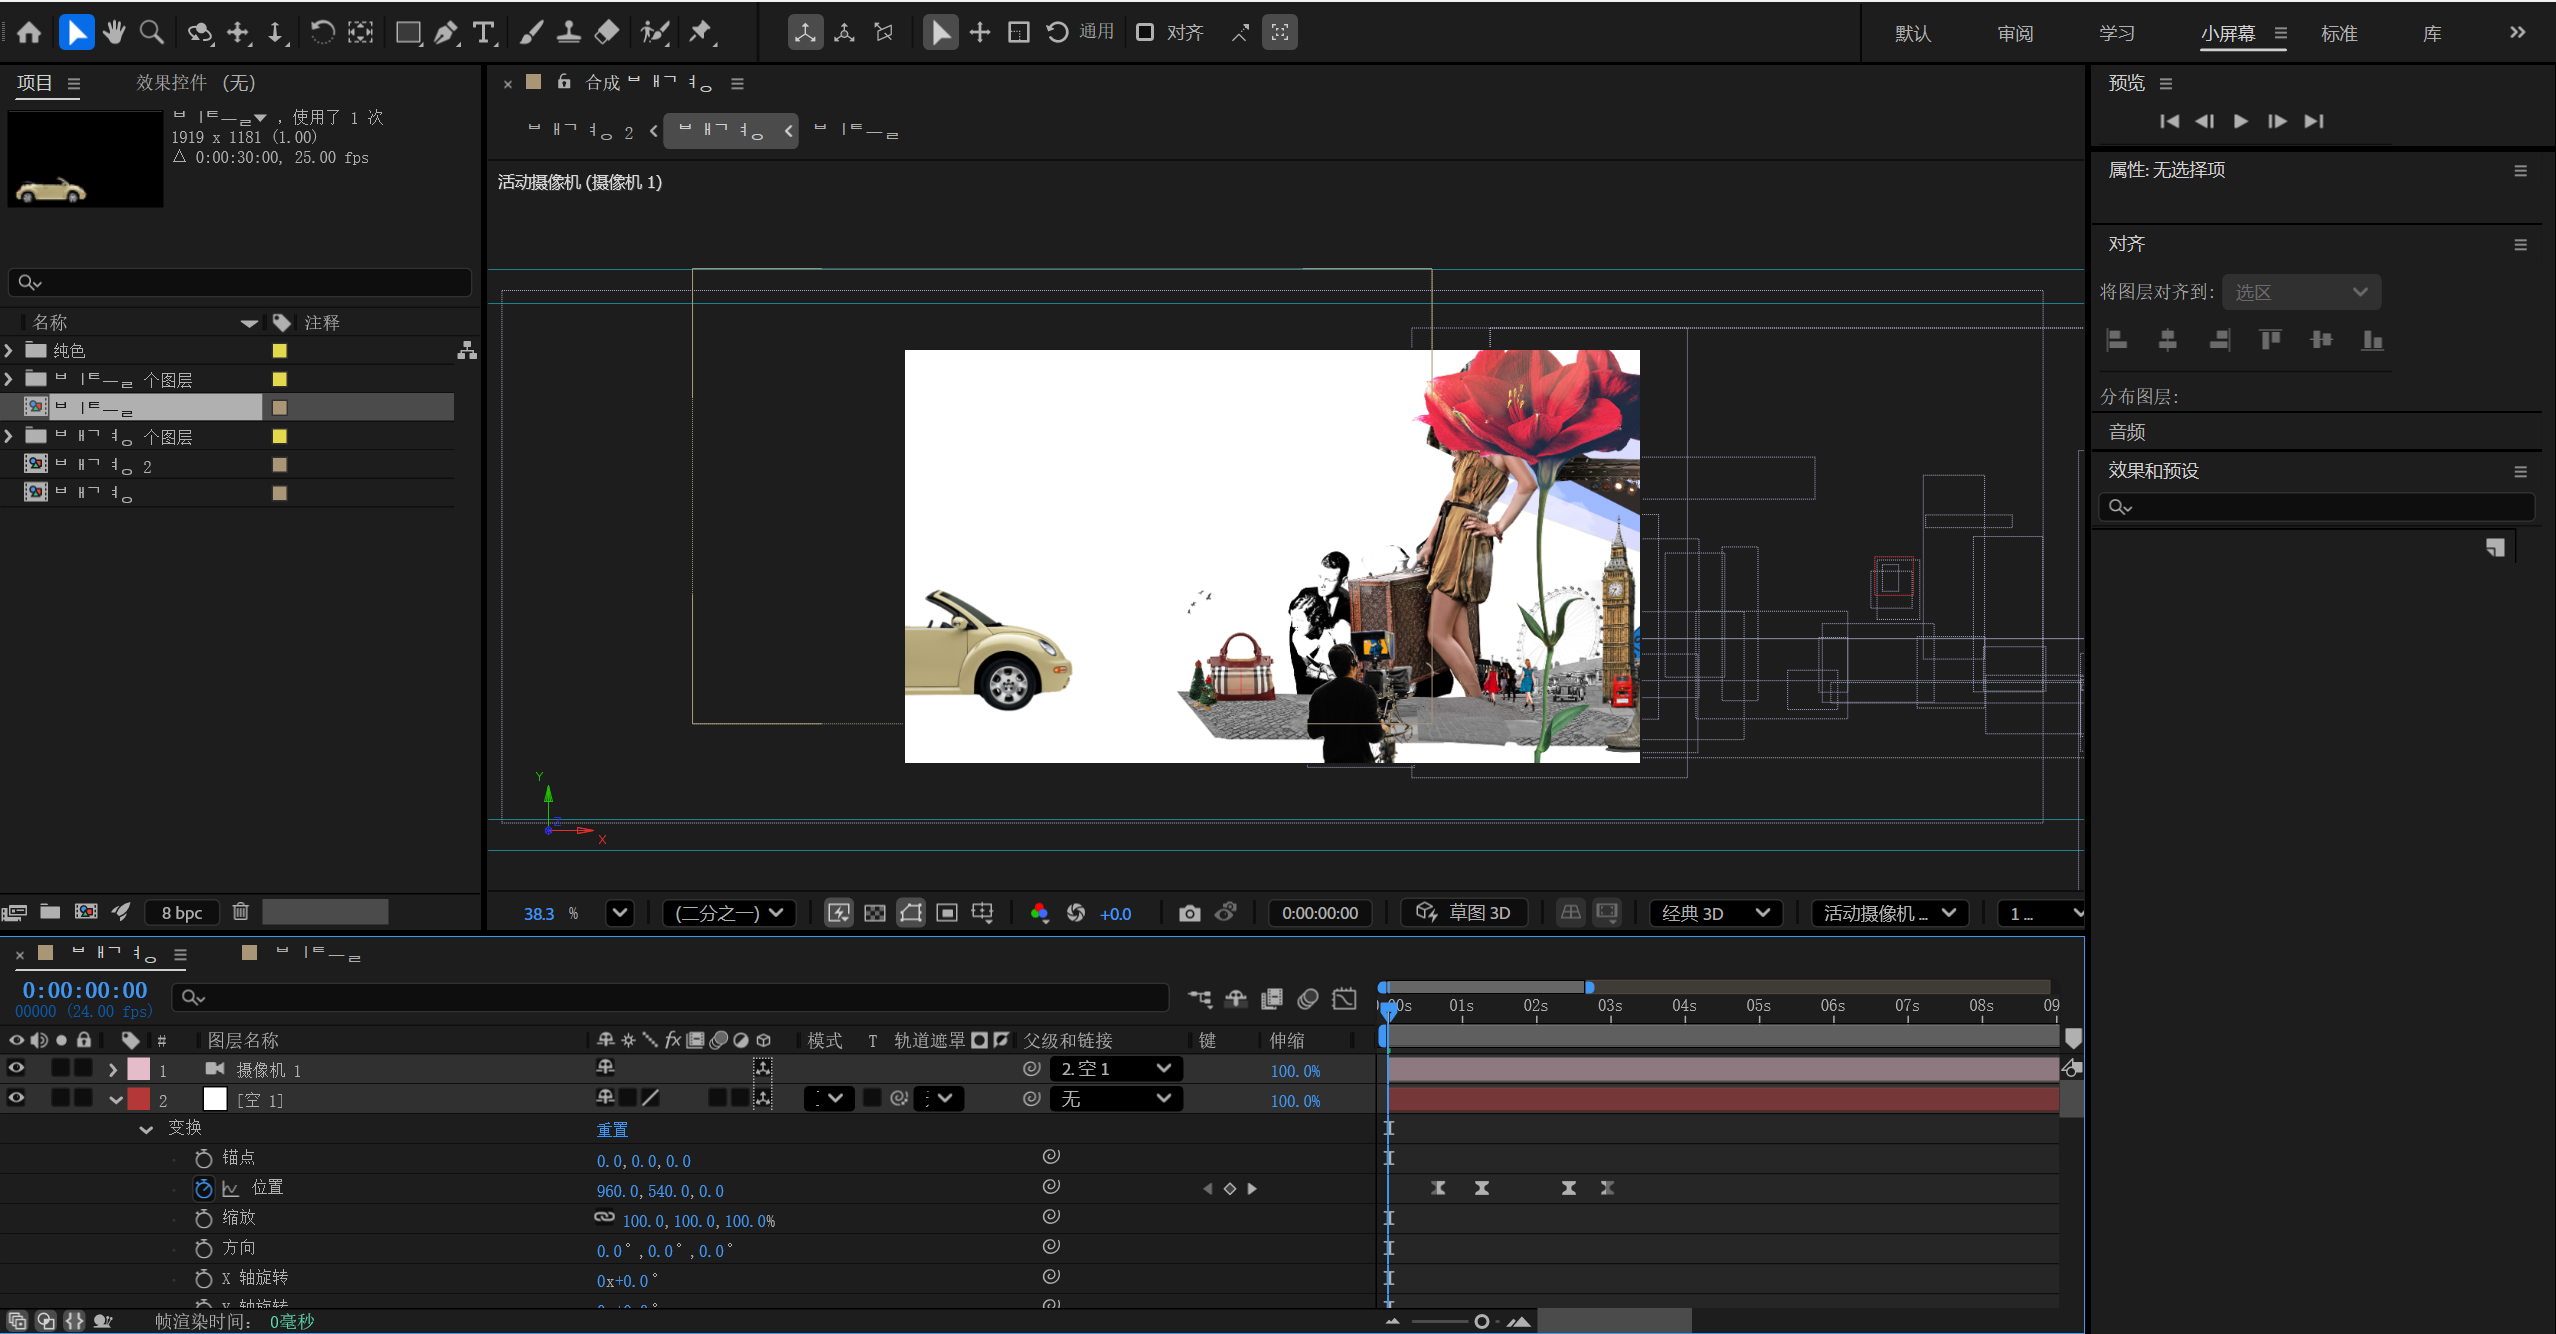Enable the 对齐 snapping checkbox

pyautogui.click(x=1145, y=33)
